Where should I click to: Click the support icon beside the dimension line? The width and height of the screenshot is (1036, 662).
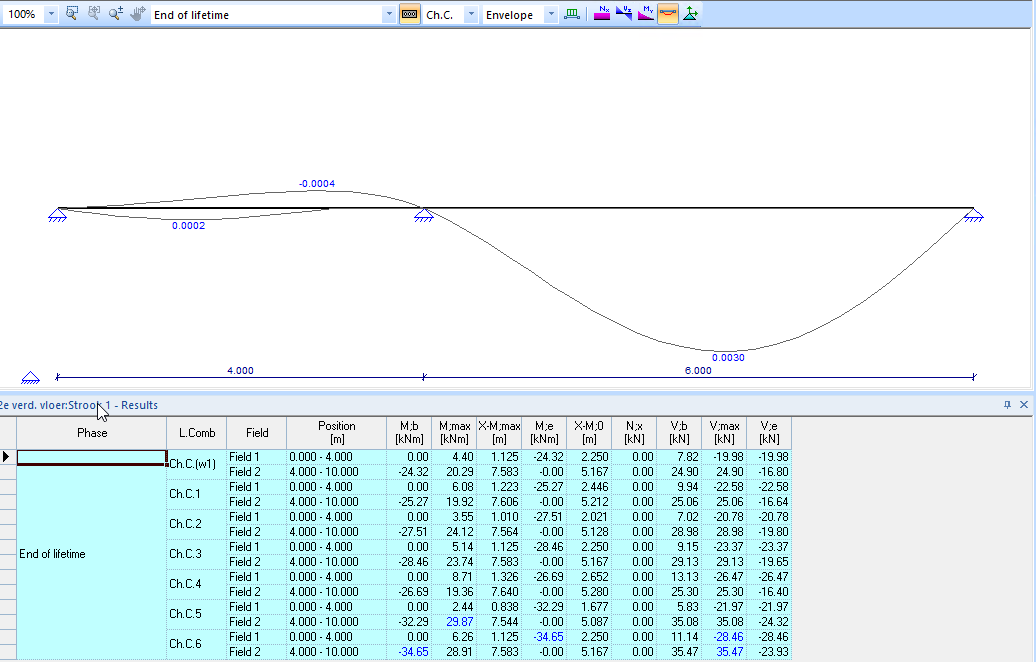[30, 378]
